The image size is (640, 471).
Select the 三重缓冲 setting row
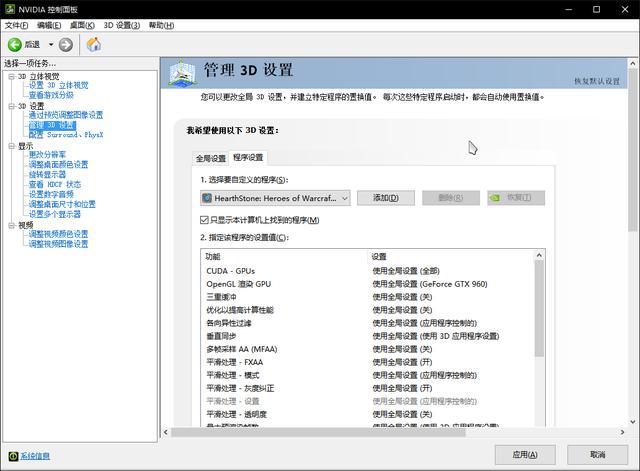(367, 297)
